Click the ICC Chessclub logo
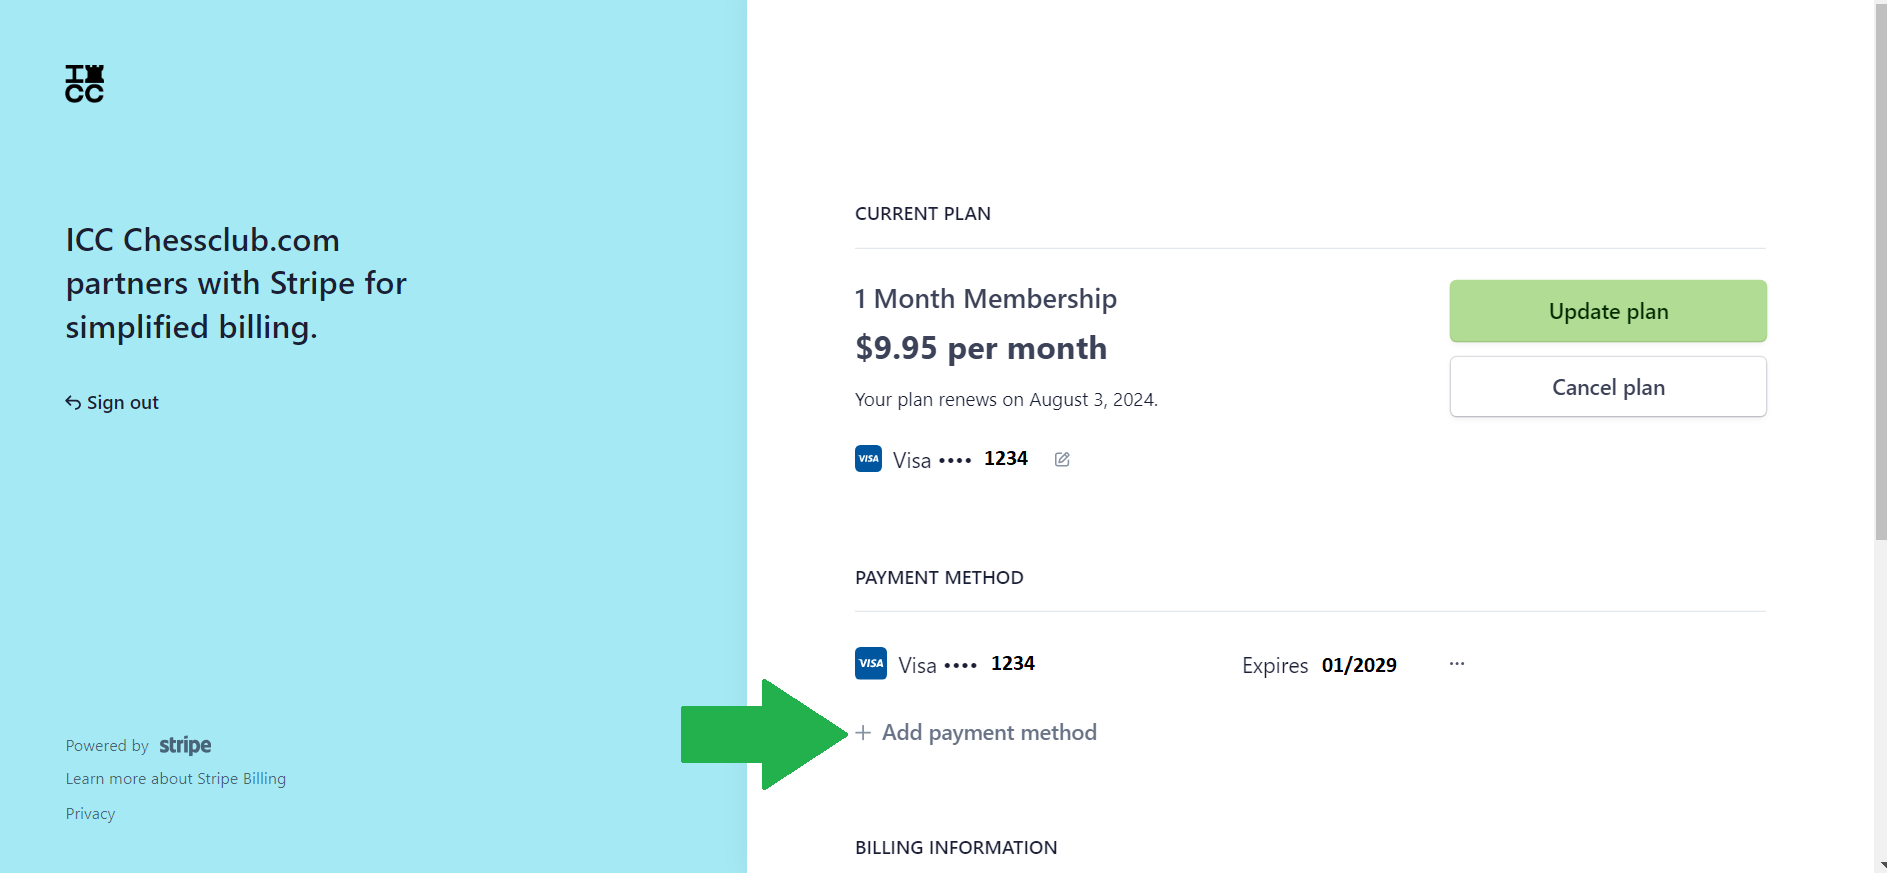1887x873 pixels. click(85, 84)
